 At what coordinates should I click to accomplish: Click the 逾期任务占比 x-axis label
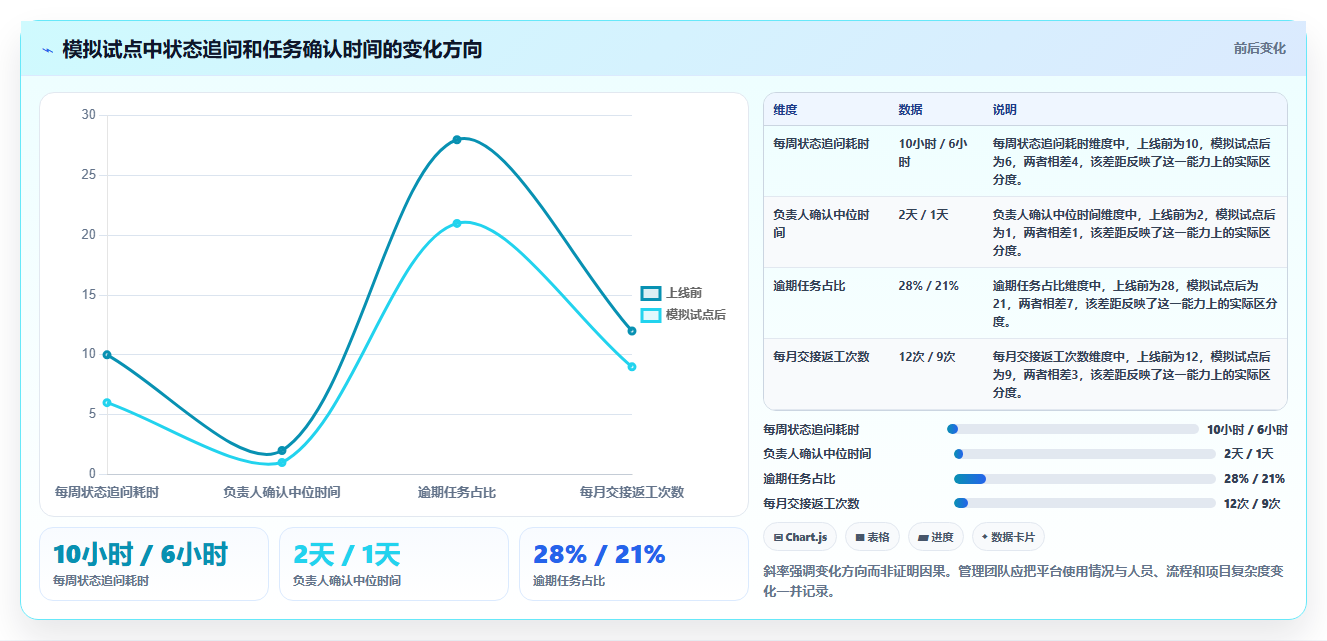tap(457, 492)
